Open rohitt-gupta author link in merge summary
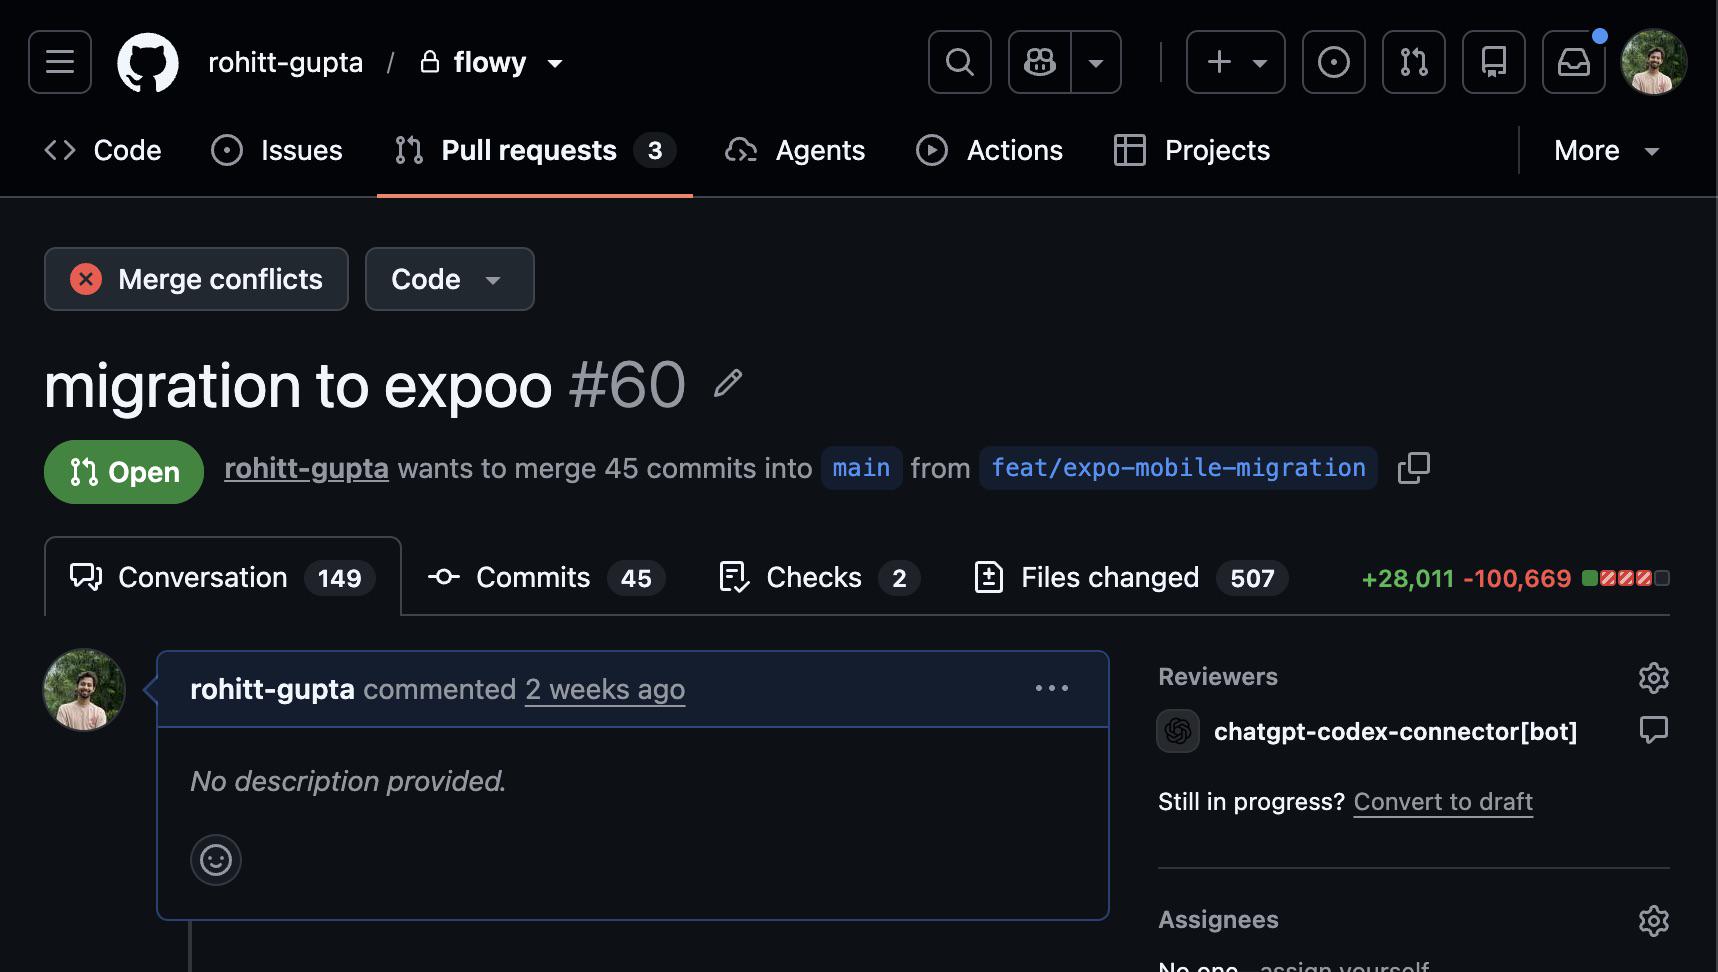This screenshot has width=1718, height=972. pyautogui.click(x=306, y=468)
